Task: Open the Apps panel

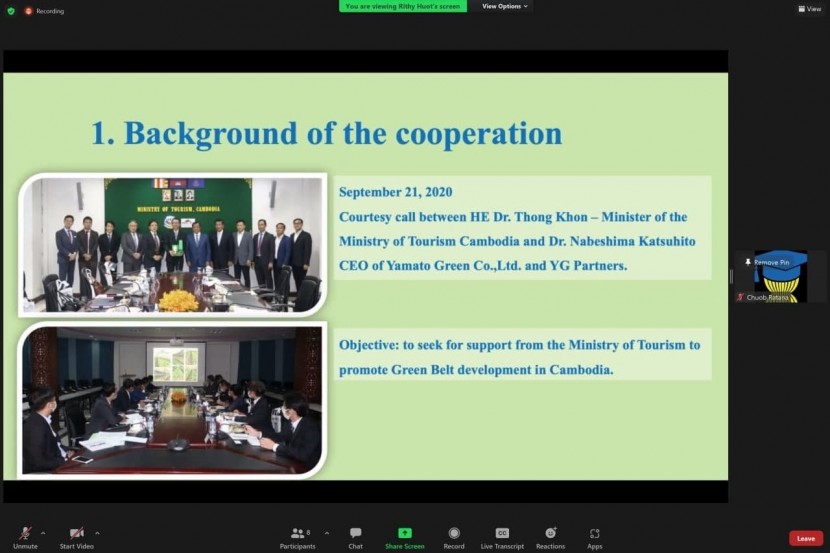Action: tap(595, 534)
